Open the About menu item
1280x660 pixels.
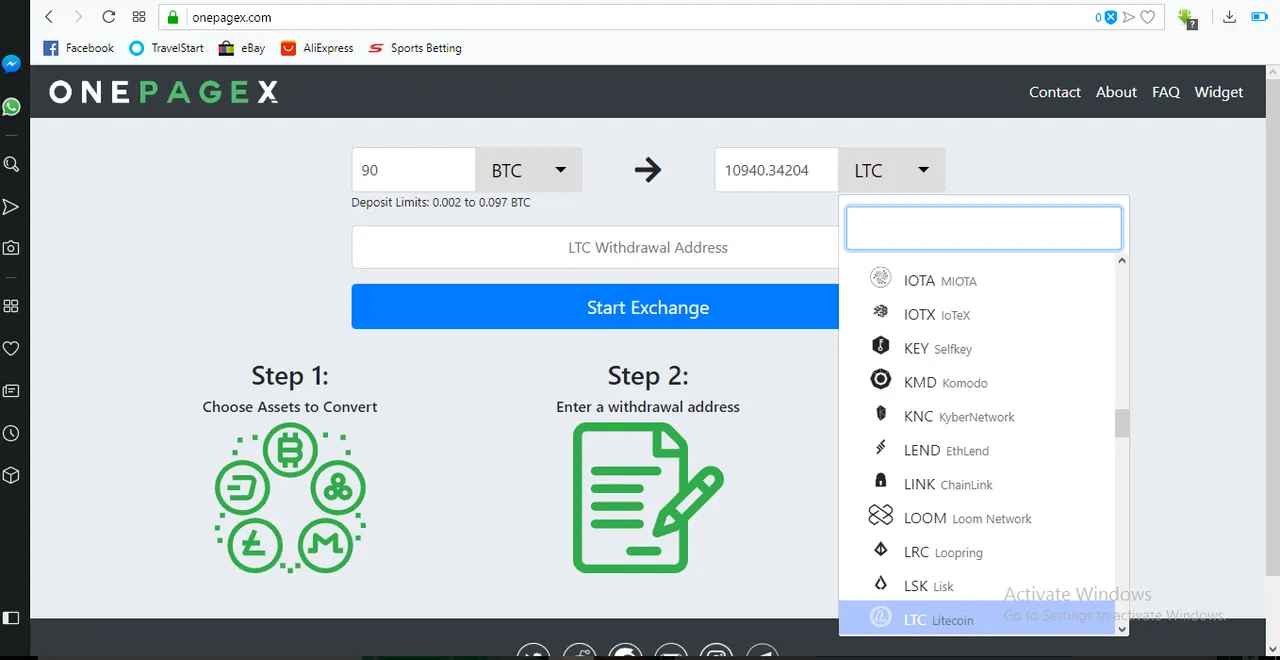(1116, 92)
